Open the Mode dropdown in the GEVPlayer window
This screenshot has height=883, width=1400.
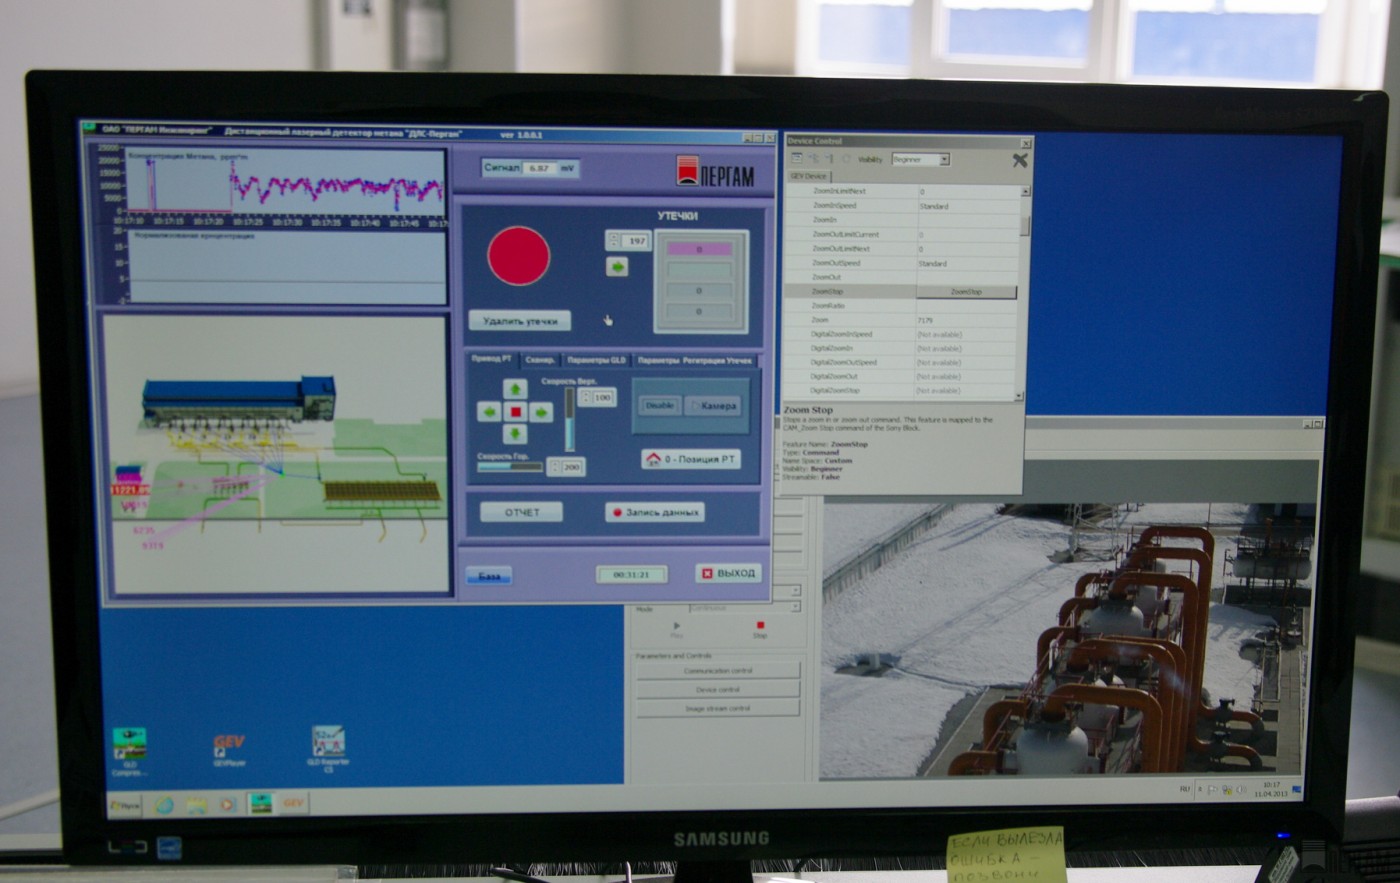745,608
